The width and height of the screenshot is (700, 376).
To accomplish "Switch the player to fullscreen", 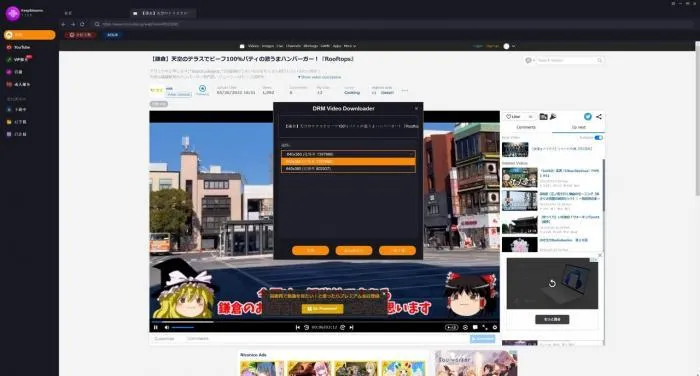I will coord(485,327).
